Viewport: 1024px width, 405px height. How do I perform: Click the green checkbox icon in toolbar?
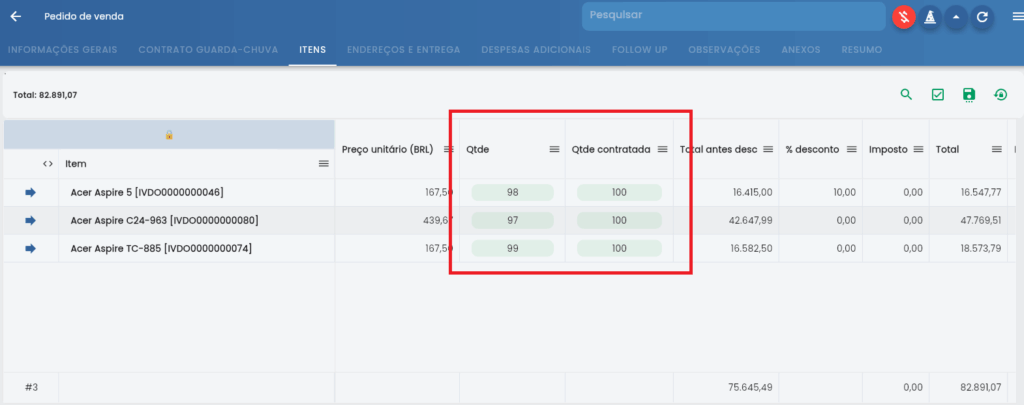pyautogui.click(x=938, y=95)
